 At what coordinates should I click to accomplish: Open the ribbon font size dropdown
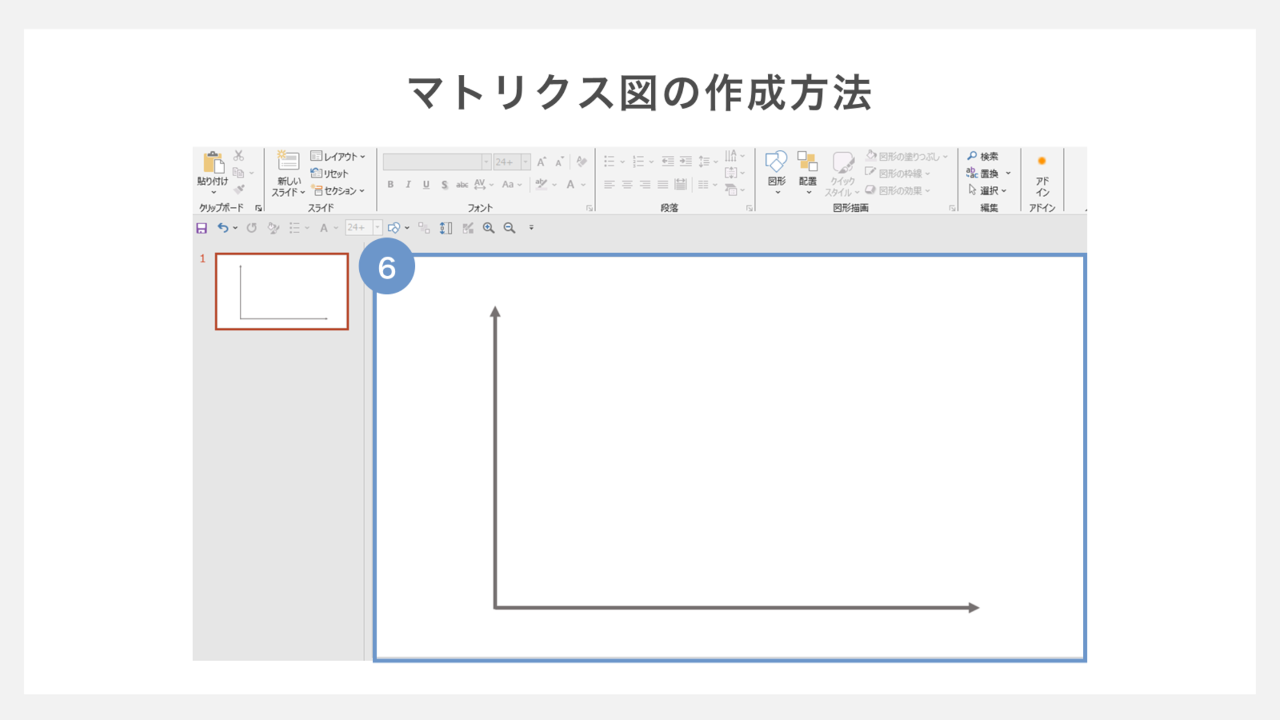tap(525, 162)
